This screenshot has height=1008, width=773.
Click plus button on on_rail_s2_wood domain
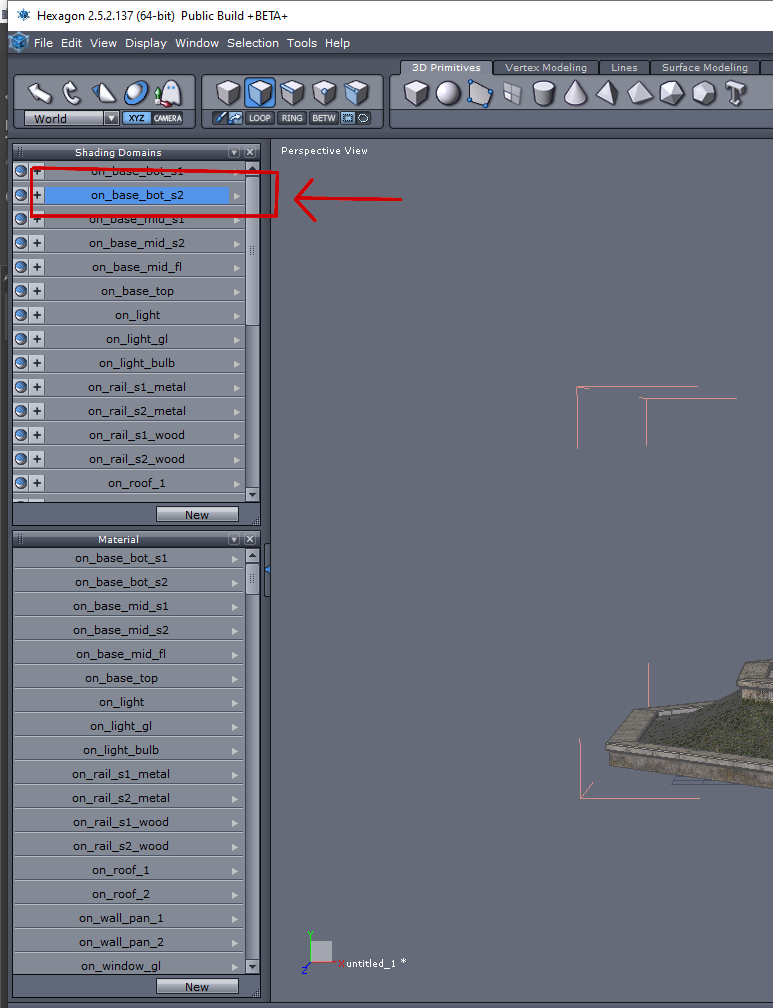click(x=37, y=458)
